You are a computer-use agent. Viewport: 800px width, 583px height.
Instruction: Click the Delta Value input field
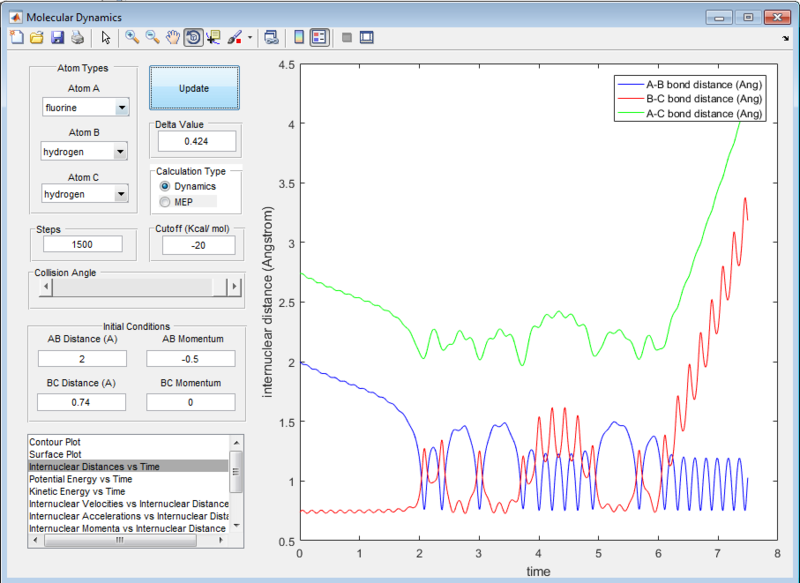tap(196, 142)
